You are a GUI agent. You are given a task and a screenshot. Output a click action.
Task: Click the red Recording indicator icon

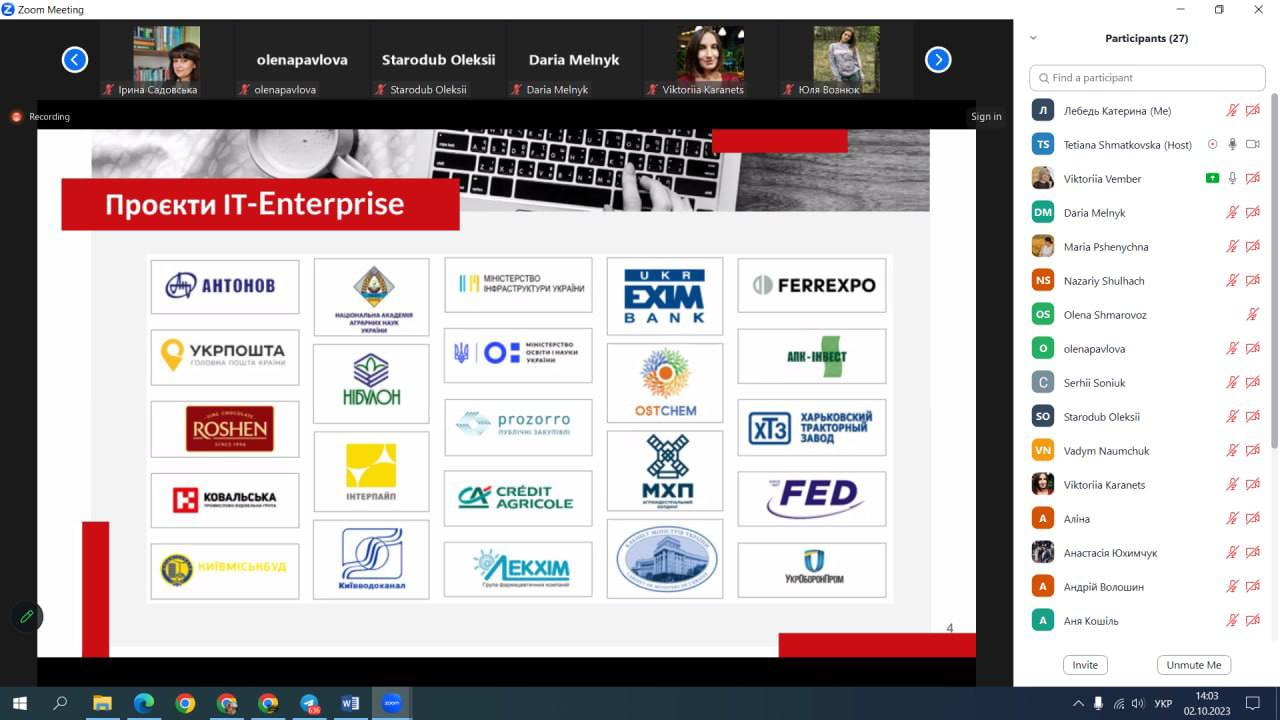click(x=16, y=117)
